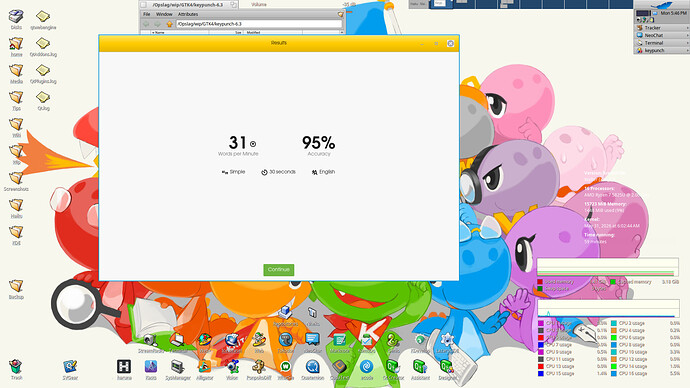690x388 pixels.
Task: Launch the Quaternion desktop icon
Action: coord(312,366)
